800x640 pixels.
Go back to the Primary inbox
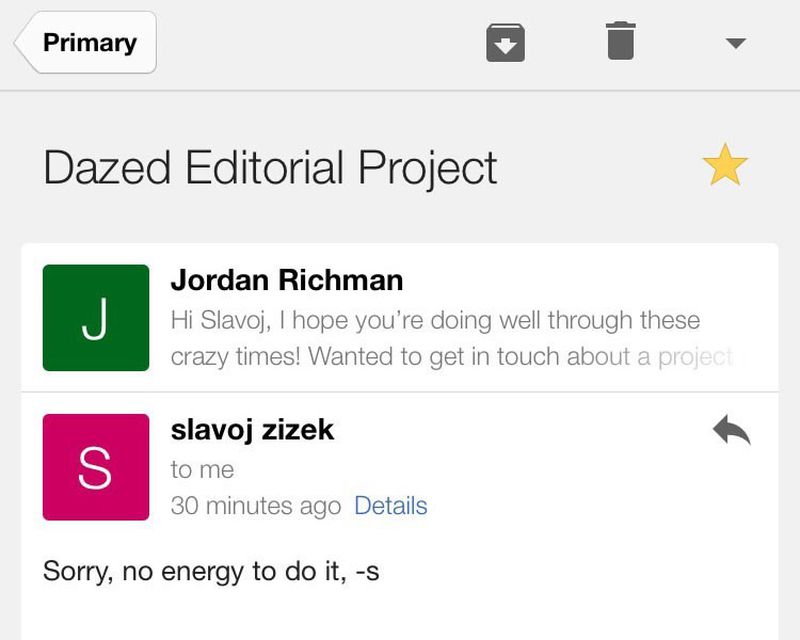point(88,43)
